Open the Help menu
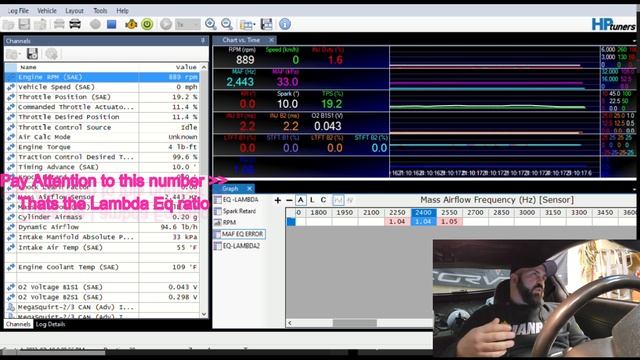Viewport: 640px width, 360px height. tap(122, 11)
